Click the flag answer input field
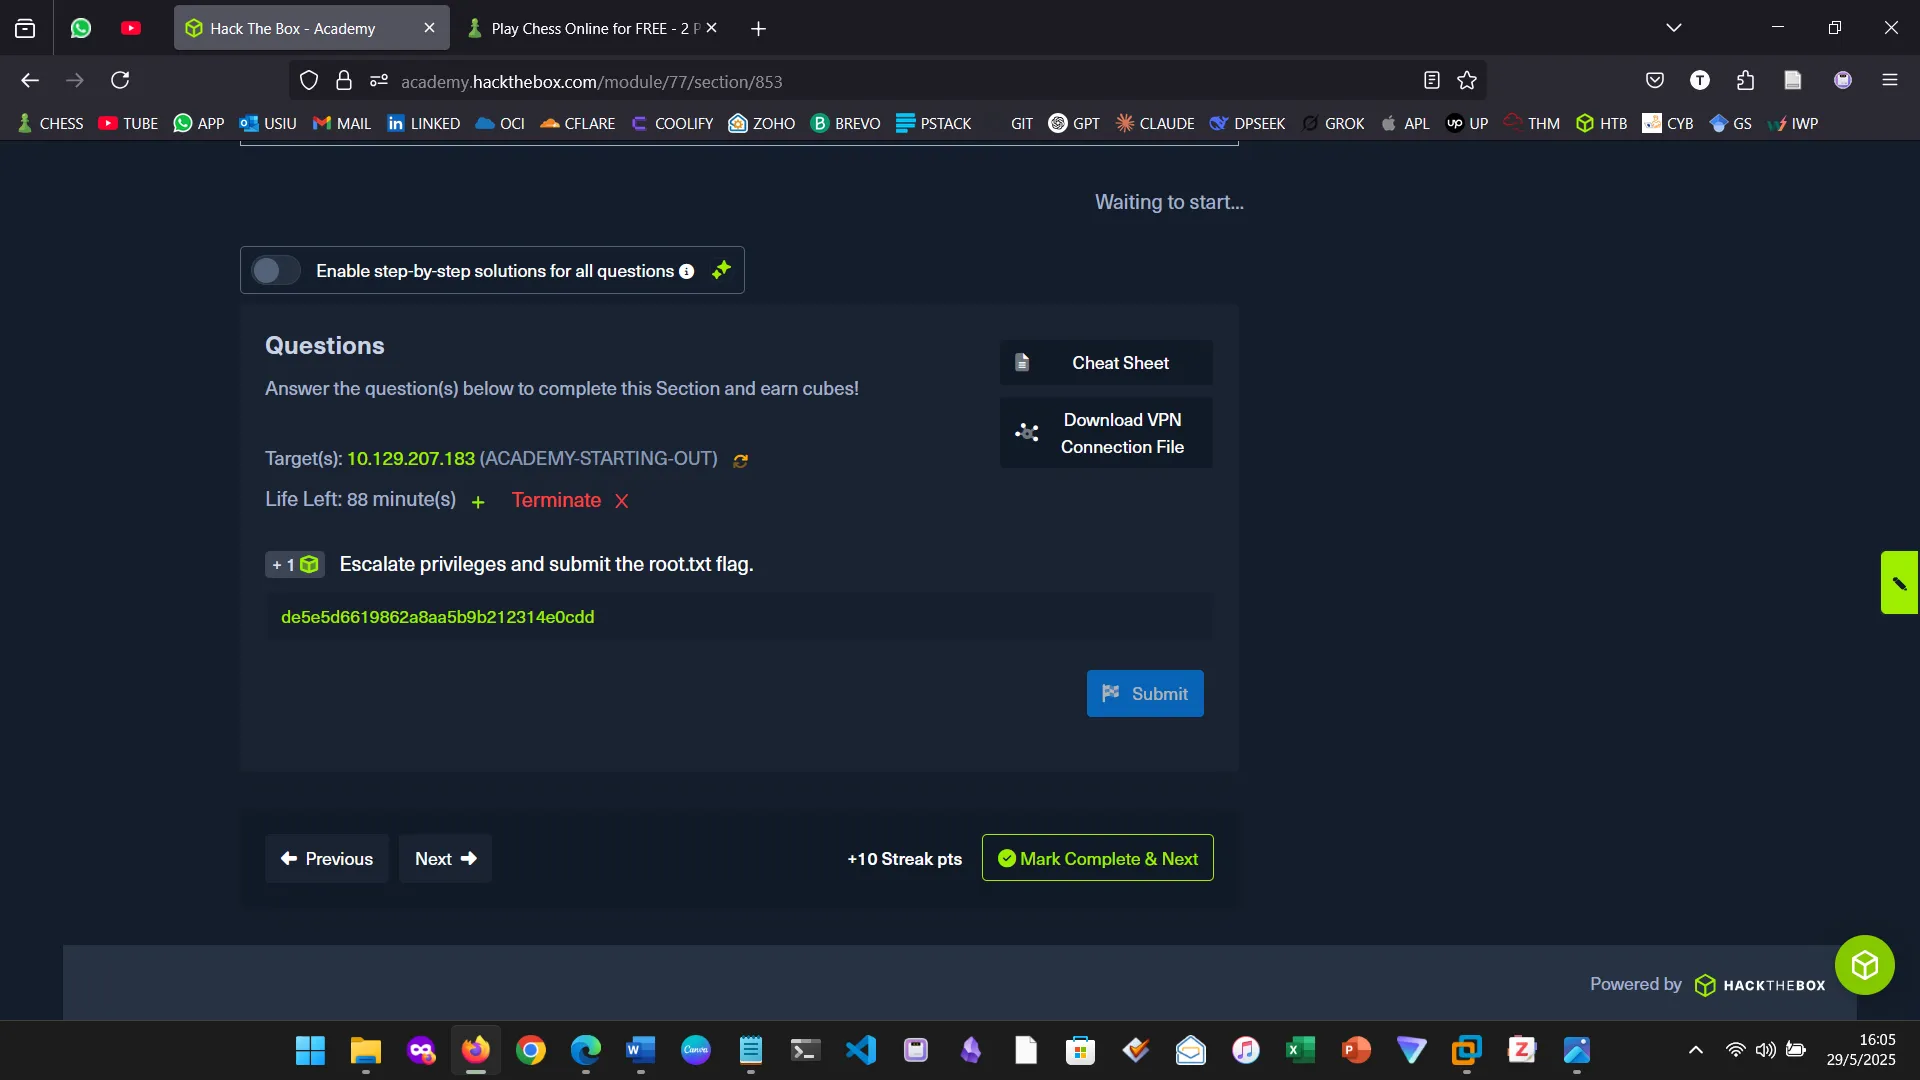This screenshot has height=1080, width=1920. pos(738,617)
